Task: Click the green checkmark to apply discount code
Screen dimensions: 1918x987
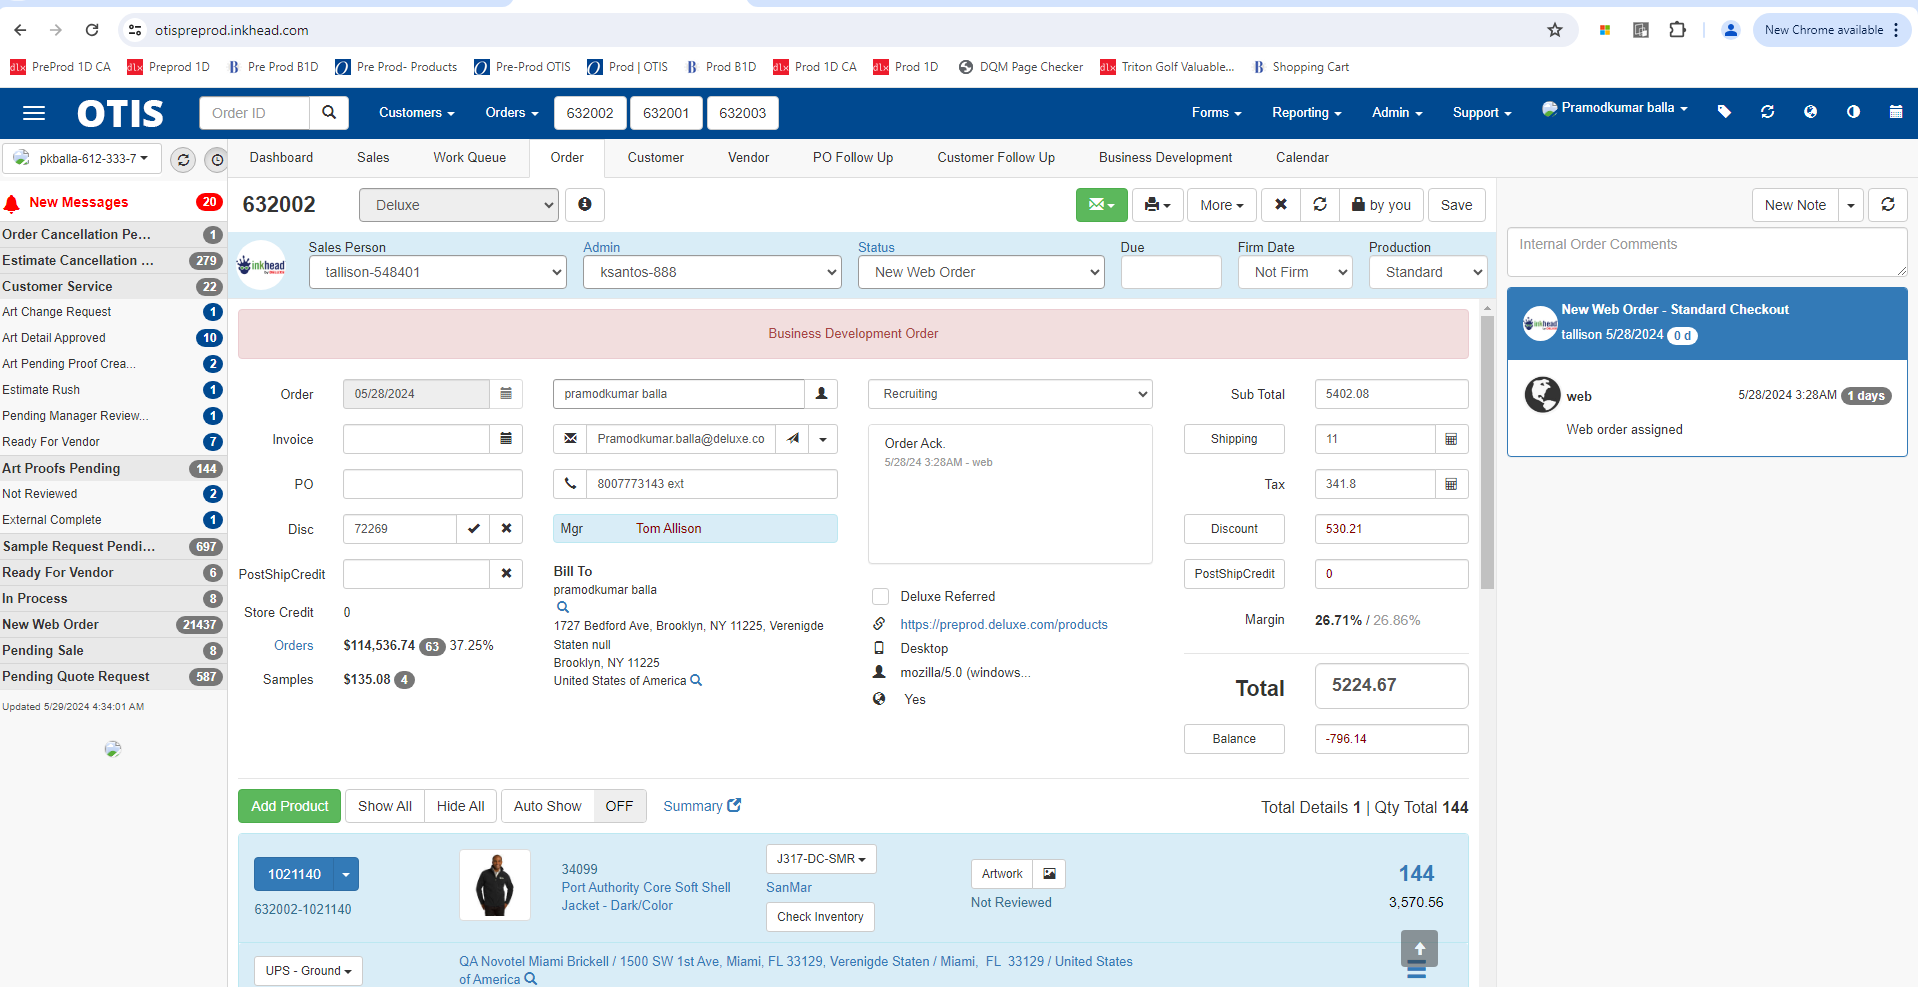Action: (x=473, y=529)
